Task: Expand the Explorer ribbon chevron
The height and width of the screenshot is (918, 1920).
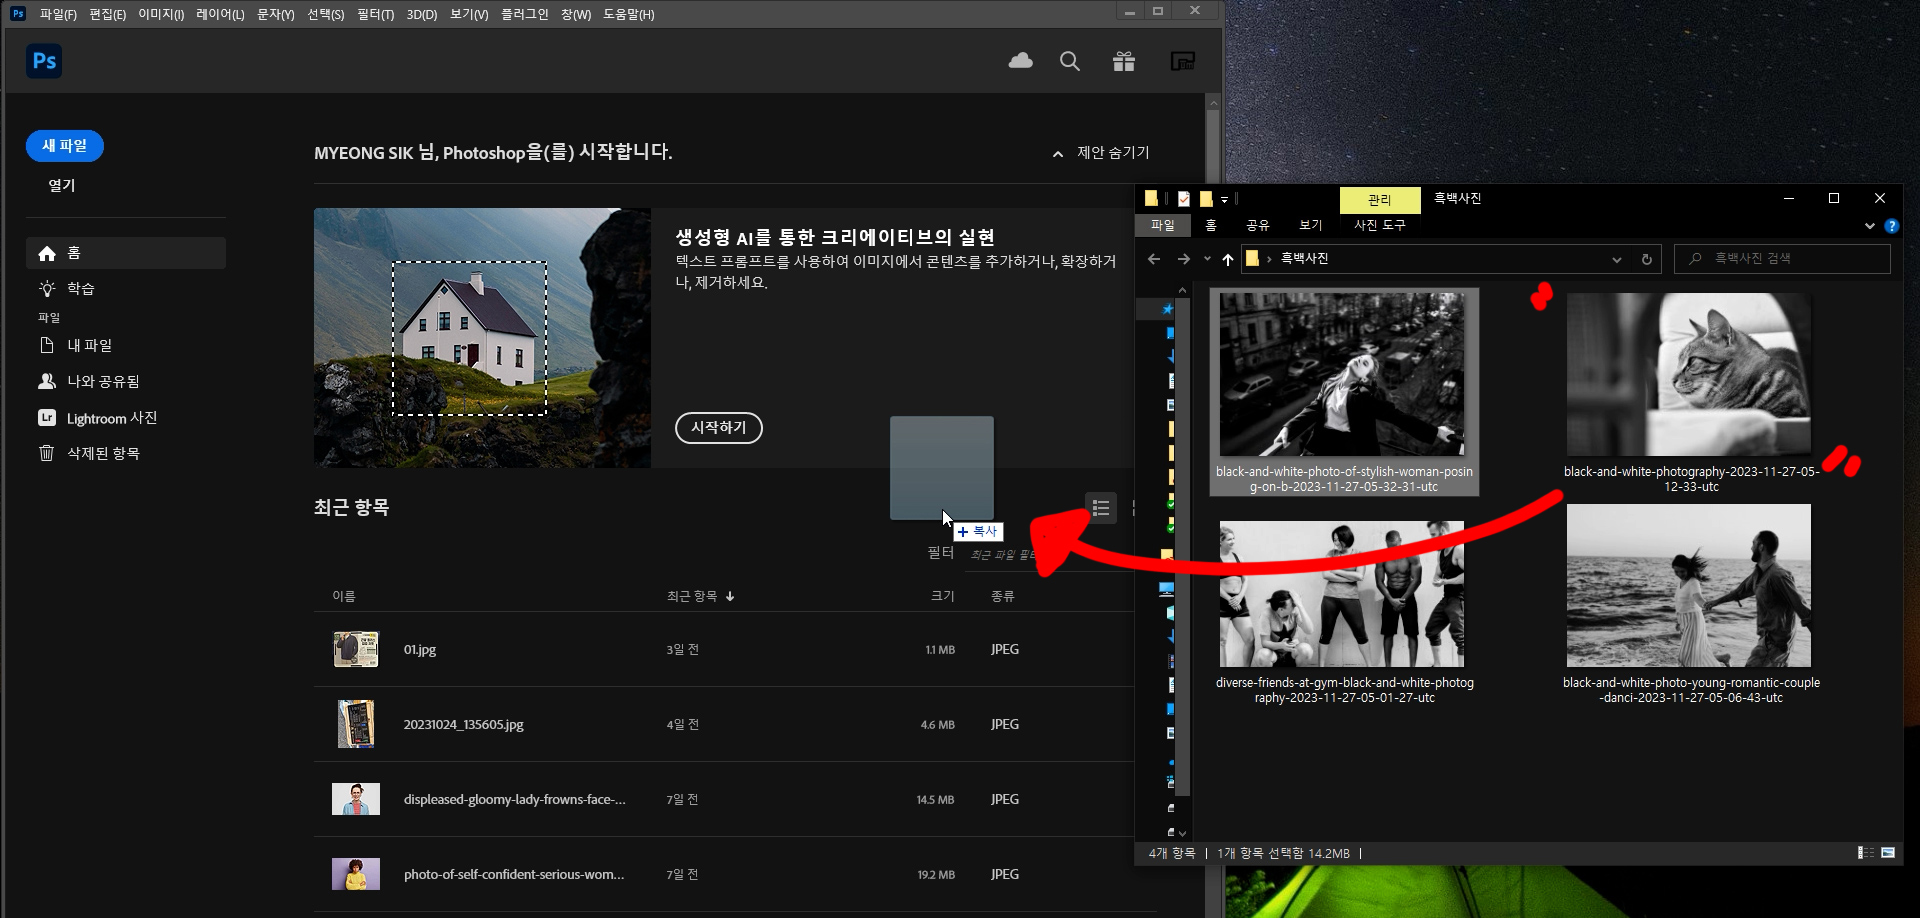Action: click(x=1870, y=226)
